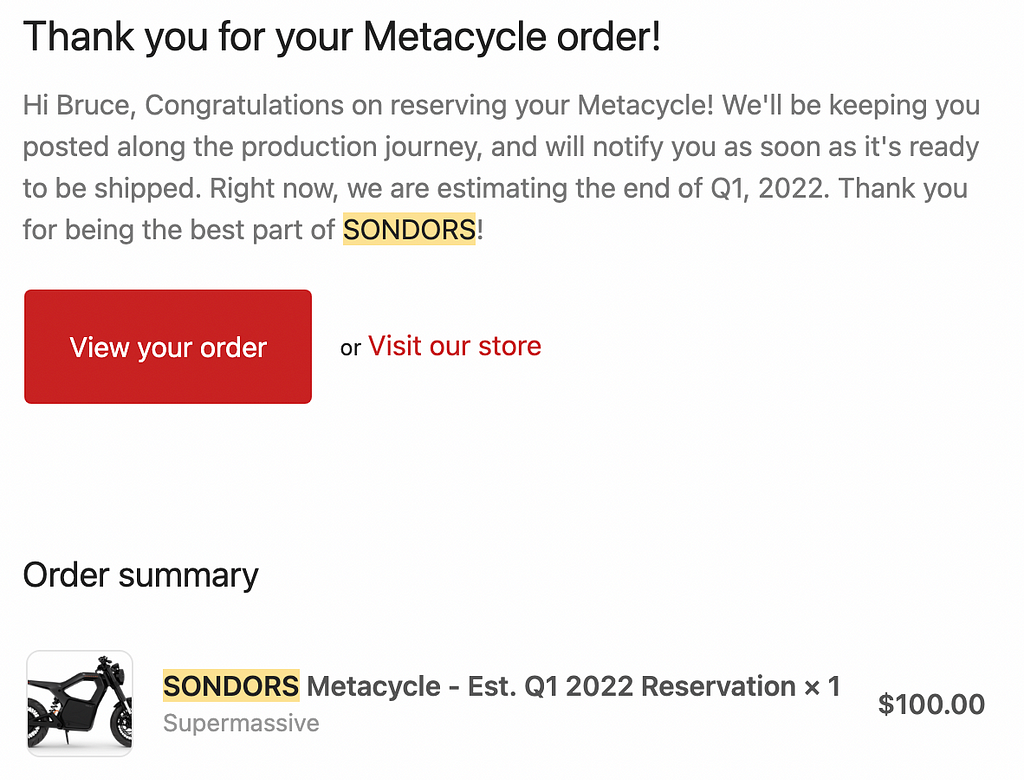Click highlighted SONDORS in the greeting paragraph
Image resolution: width=1024 pixels, height=780 pixels.
pos(409,230)
